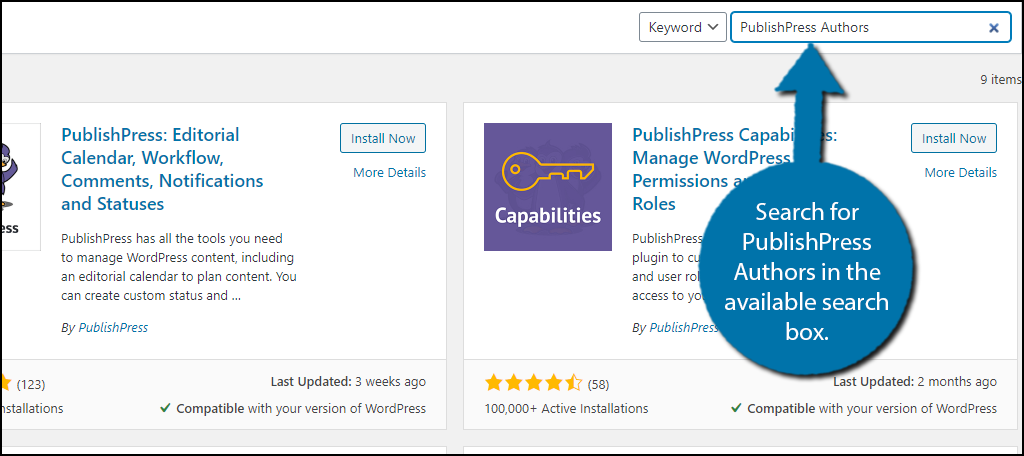The height and width of the screenshot is (456, 1024).
Task: Open More Details for PublishPress Editorial Calendar
Action: tap(389, 172)
